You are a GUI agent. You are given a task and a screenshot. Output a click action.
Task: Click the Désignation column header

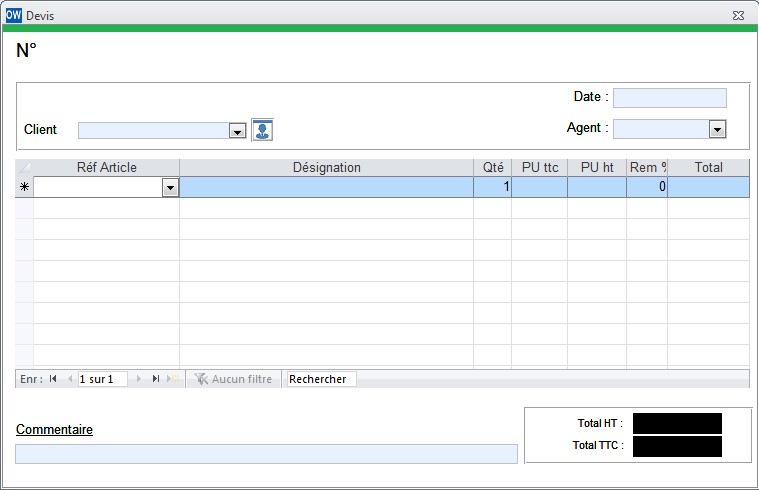(x=327, y=168)
